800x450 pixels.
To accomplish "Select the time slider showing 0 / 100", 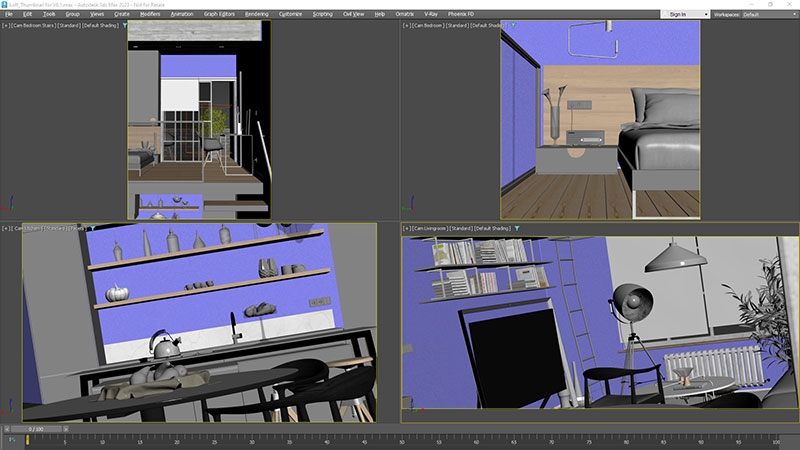I will 36,429.
